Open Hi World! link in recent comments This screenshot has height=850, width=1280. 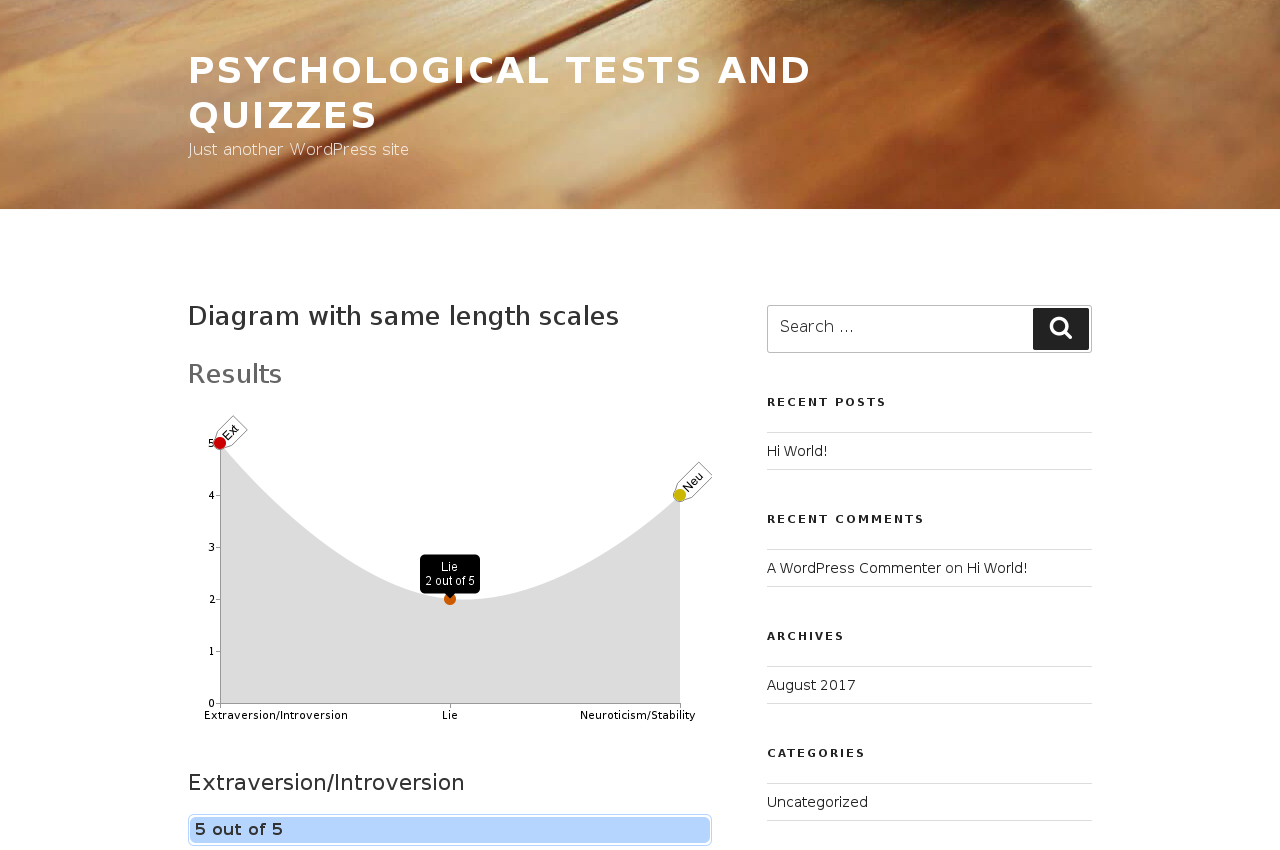[x=997, y=568]
